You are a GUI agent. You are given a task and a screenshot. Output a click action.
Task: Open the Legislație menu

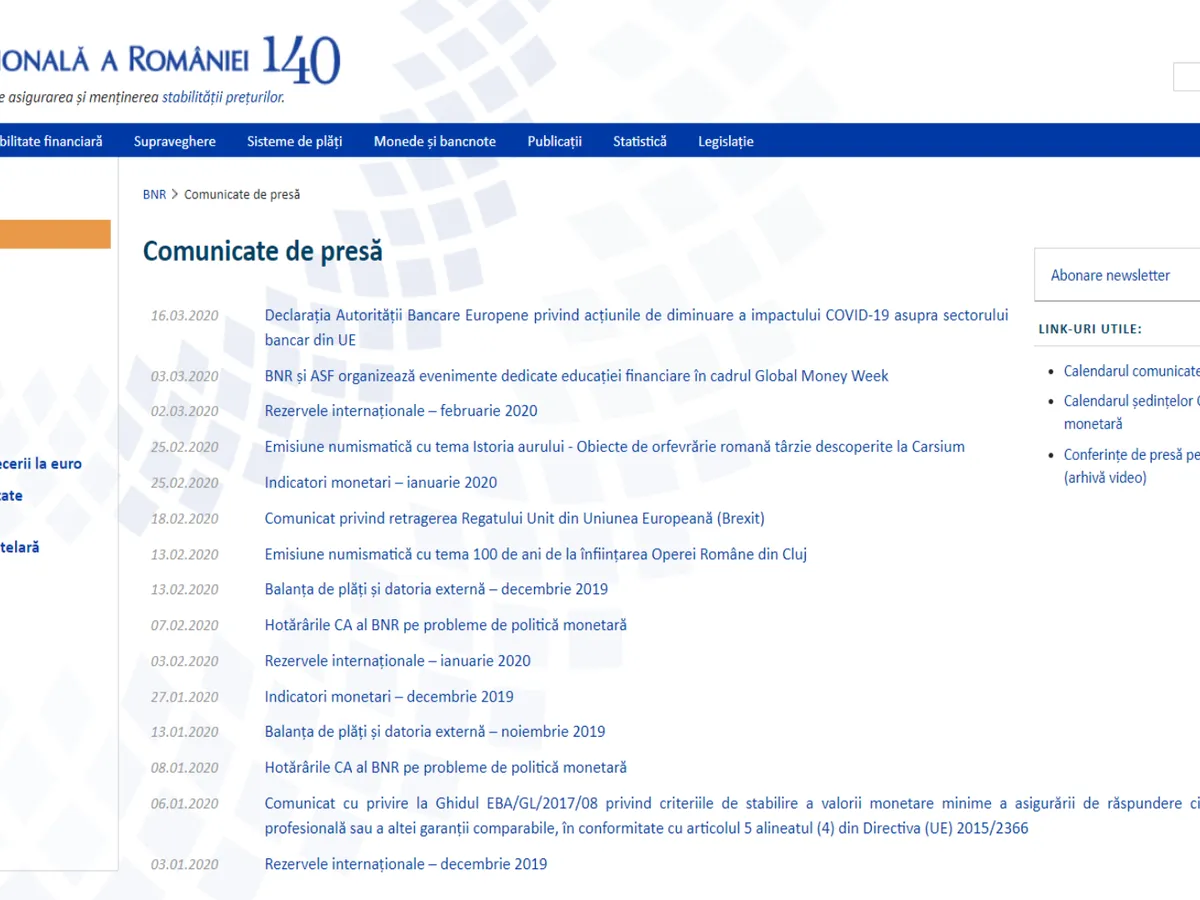point(725,141)
